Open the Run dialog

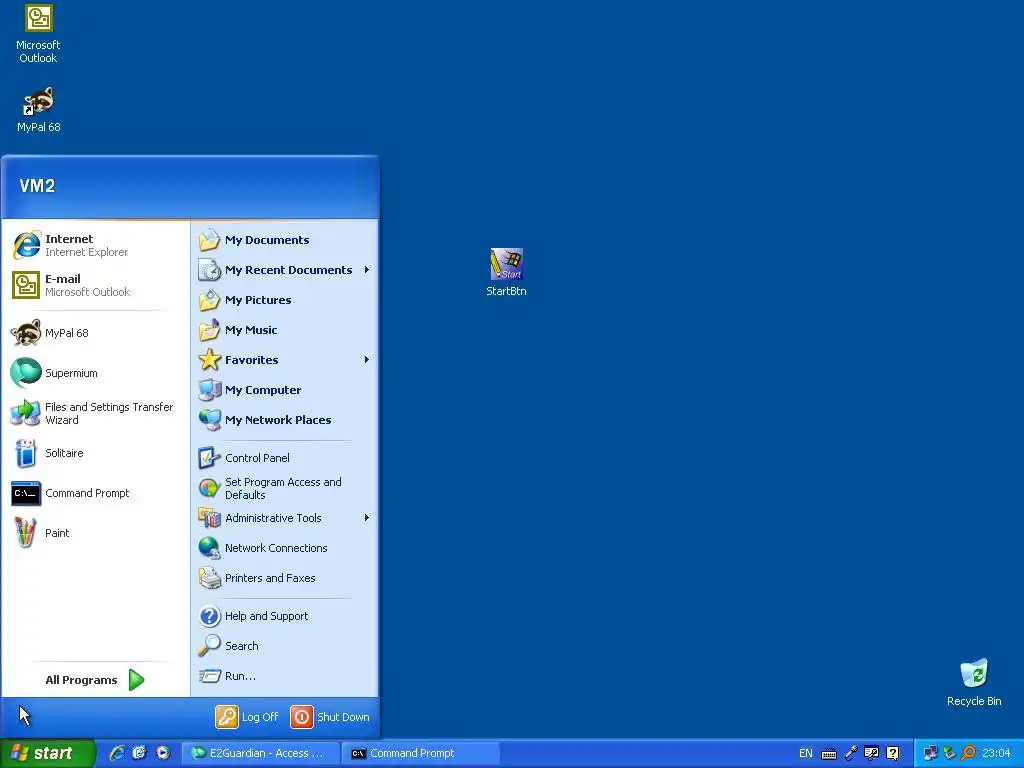[x=285, y=676]
